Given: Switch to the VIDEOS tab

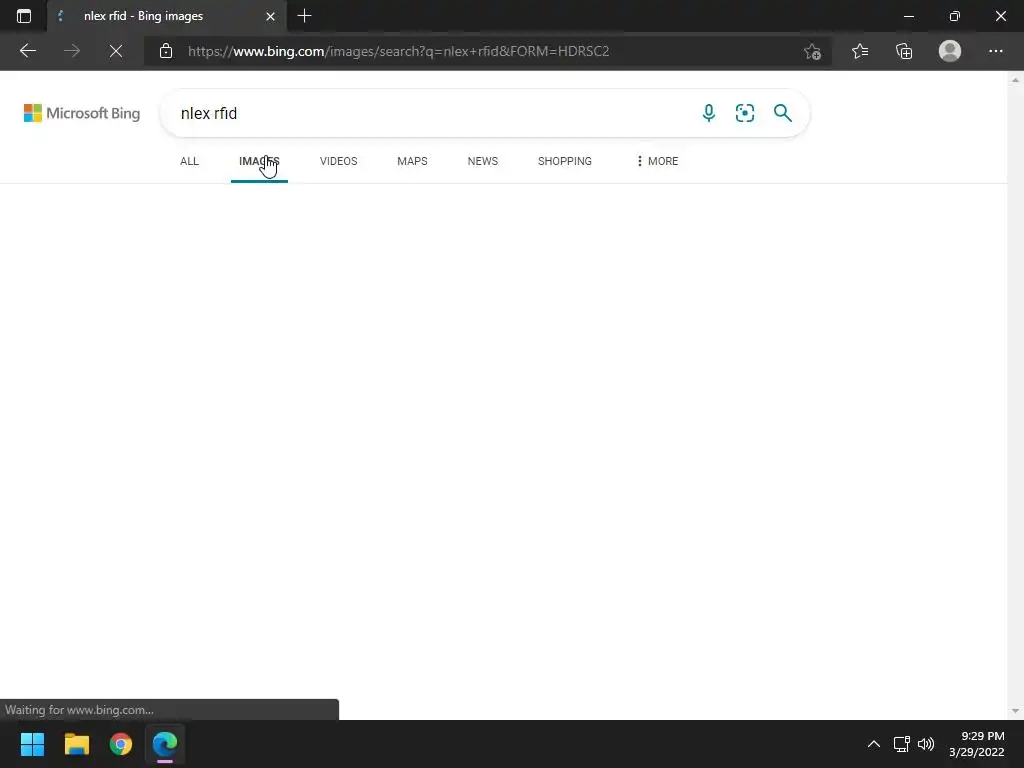Looking at the screenshot, I should (x=338, y=161).
